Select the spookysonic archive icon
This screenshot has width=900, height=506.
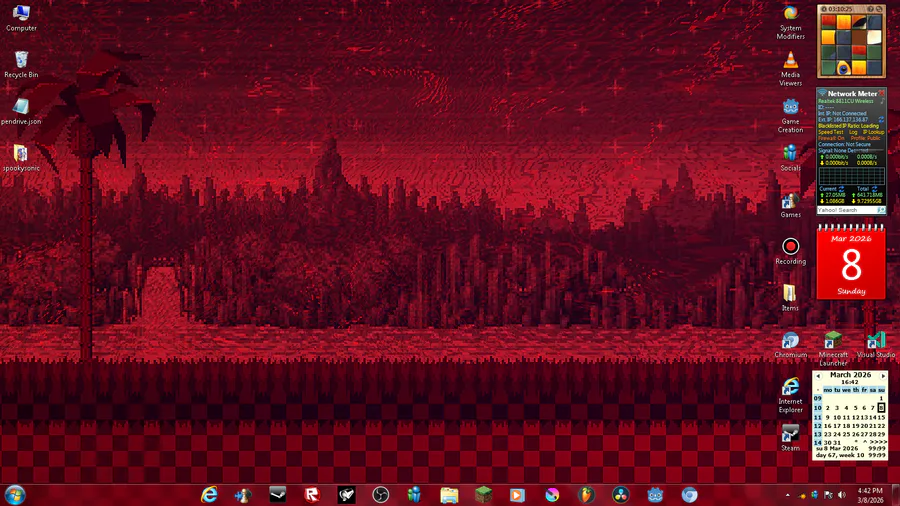(x=21, y=158)
